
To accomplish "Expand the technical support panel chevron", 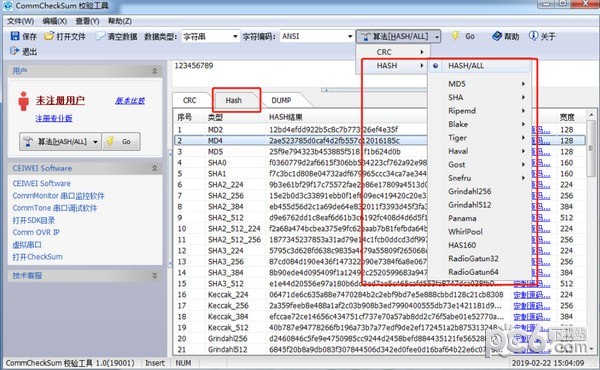I will coord(155,275).
